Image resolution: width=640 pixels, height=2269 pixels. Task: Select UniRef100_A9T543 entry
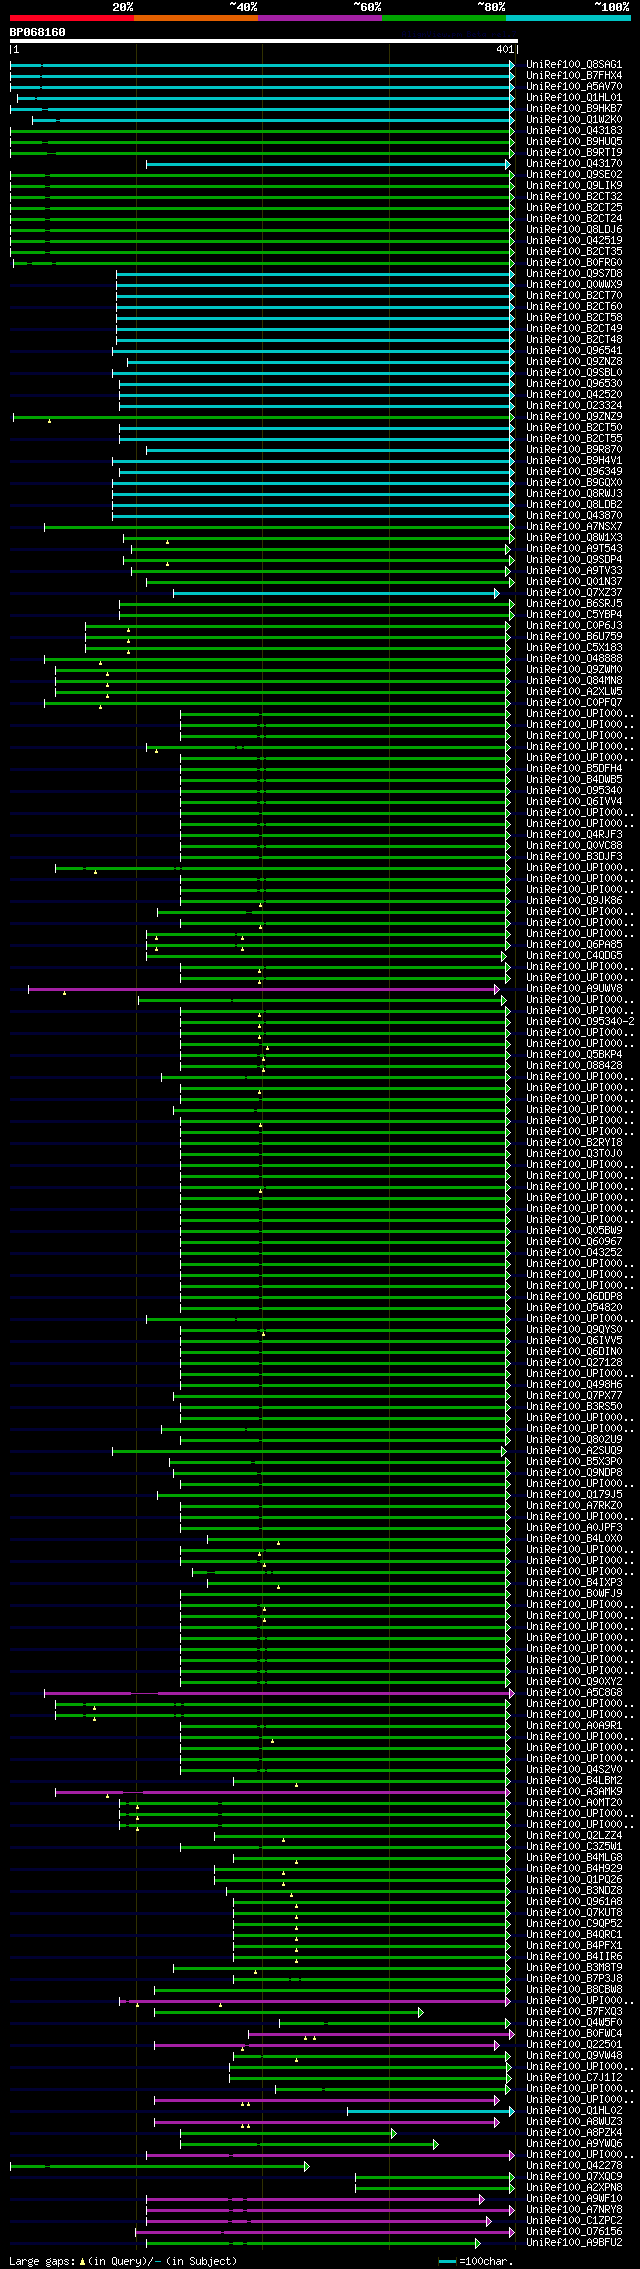pyautogui.click(x=574, y=549)
